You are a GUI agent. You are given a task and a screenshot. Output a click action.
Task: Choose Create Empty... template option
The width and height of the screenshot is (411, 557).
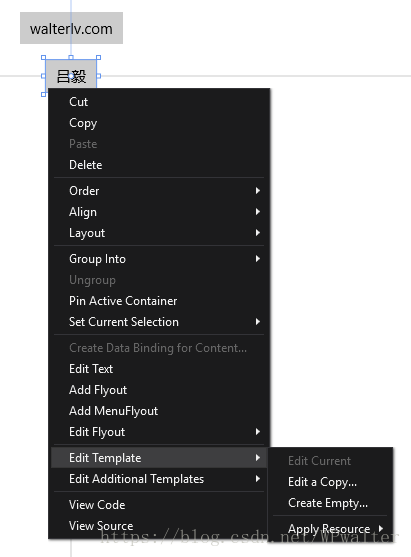click(x=331, y=503)
